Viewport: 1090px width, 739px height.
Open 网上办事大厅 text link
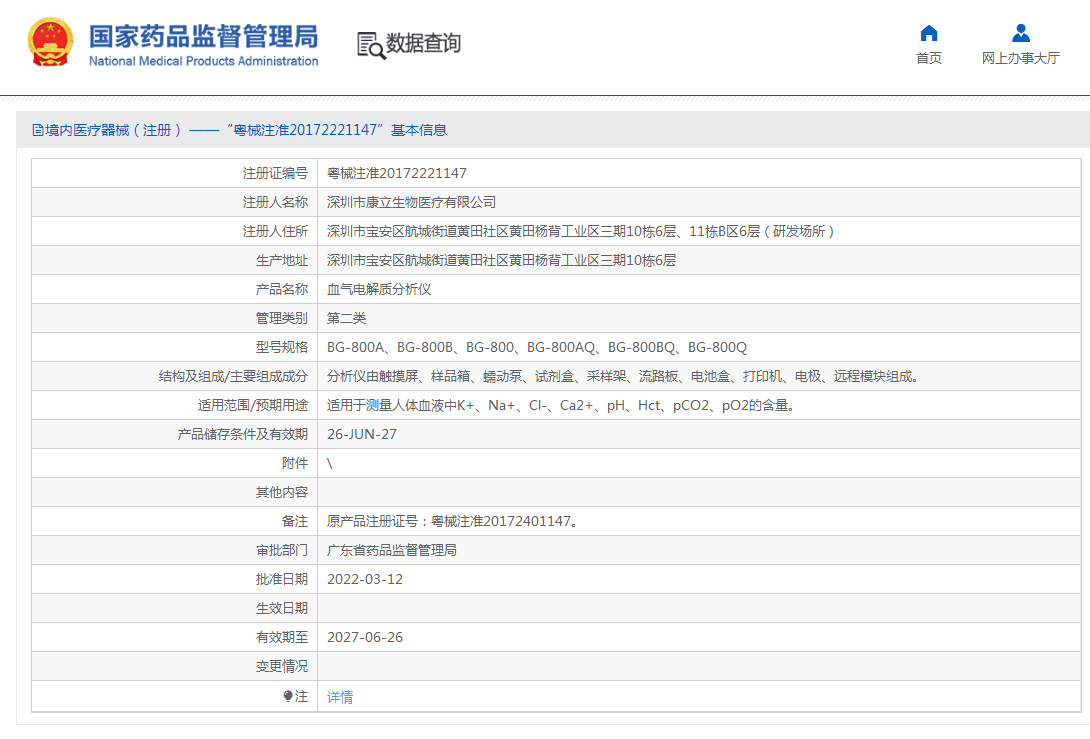pos(1020,58)
